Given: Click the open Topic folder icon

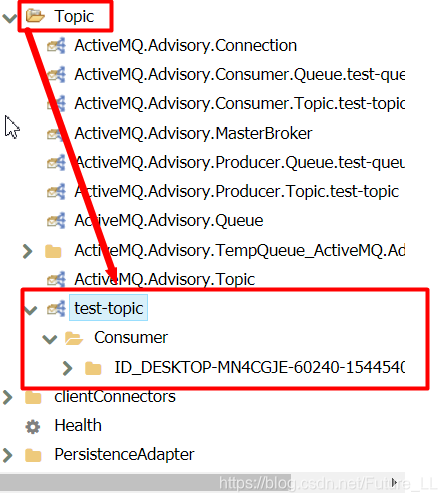Looking at the screenshot, I should point(35,16).
